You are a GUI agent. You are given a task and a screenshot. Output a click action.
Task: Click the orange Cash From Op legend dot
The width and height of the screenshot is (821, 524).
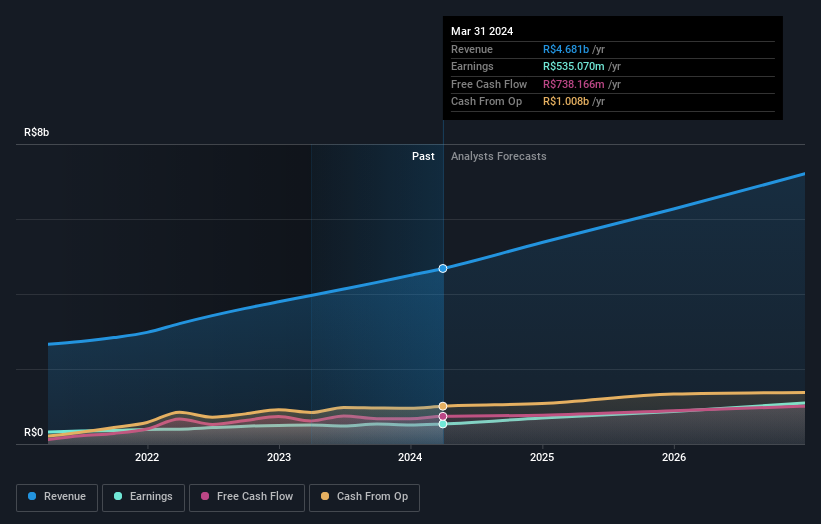325,496
